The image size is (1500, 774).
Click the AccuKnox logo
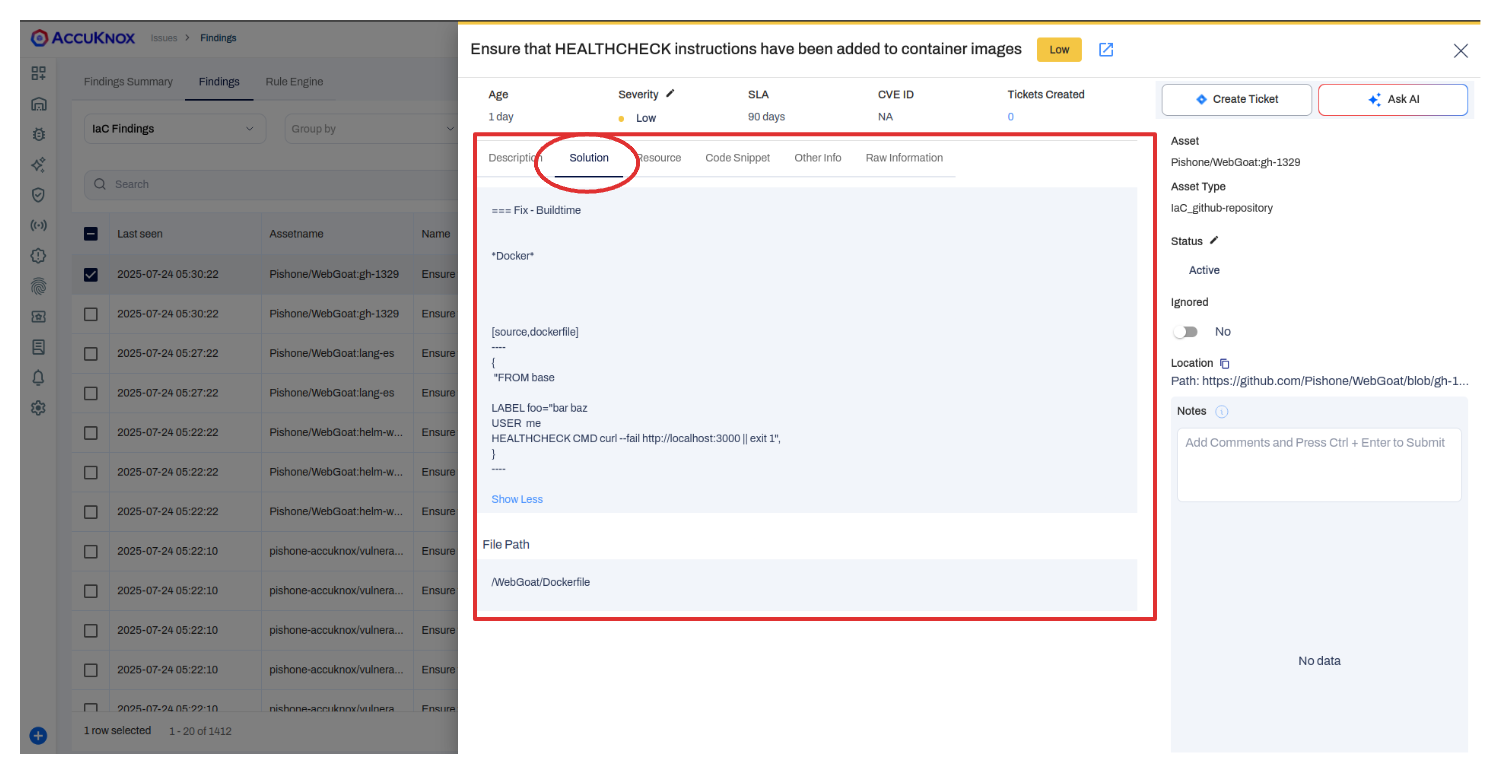(82, 38)
